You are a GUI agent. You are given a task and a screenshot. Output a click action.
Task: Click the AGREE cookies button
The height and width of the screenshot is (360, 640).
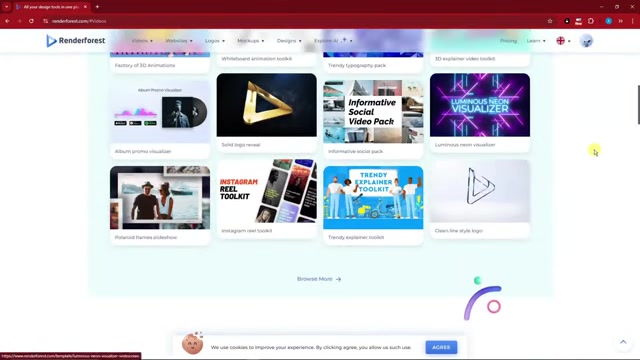point(441,347)
